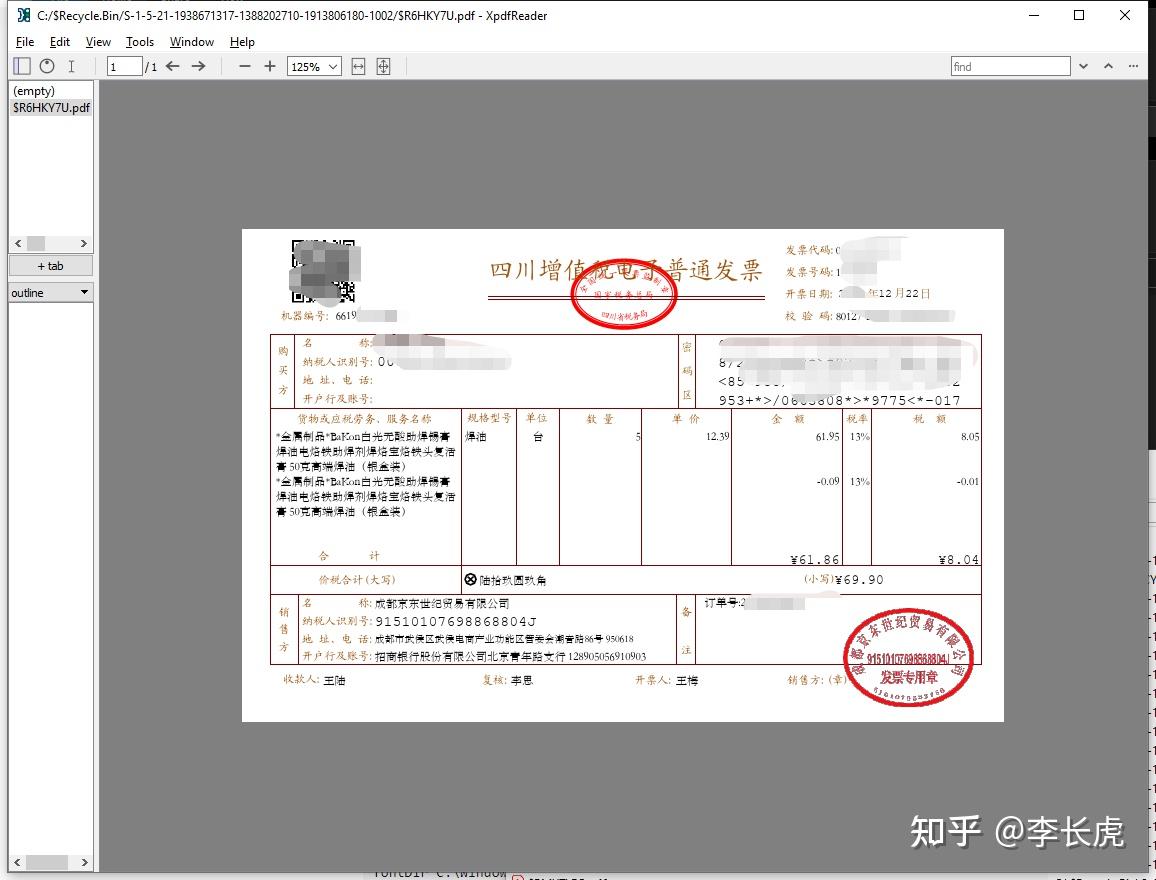Click the invoice title 四川增值税电子普通发票
The width and height of the screenshot is (1156, 880).
tap(626, 270)
